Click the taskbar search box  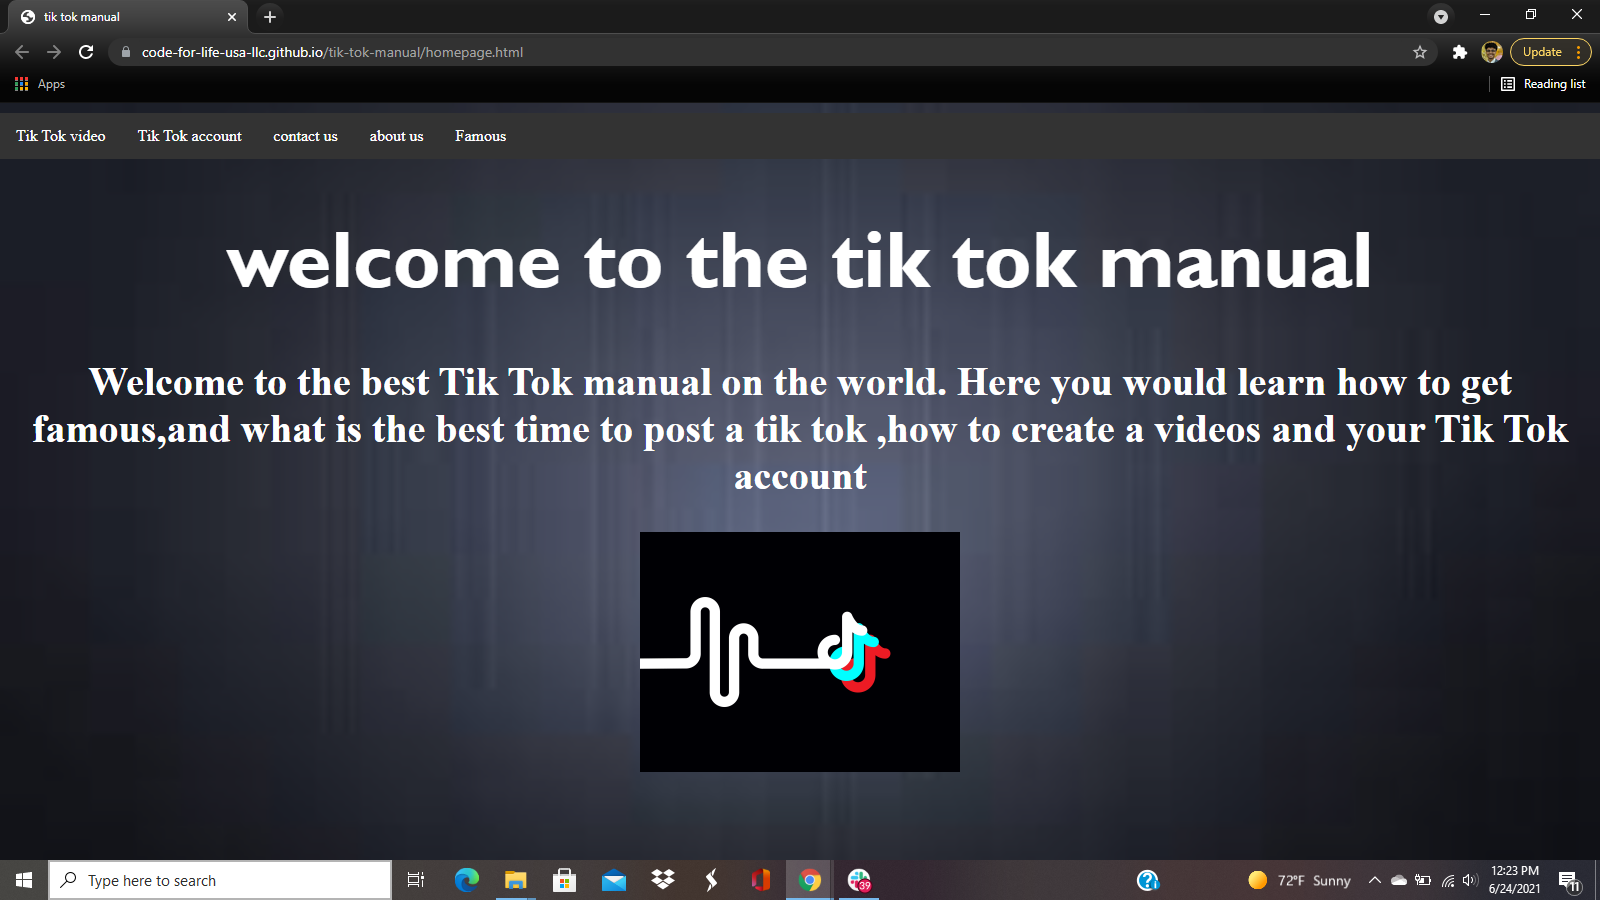tap(220, 880)
